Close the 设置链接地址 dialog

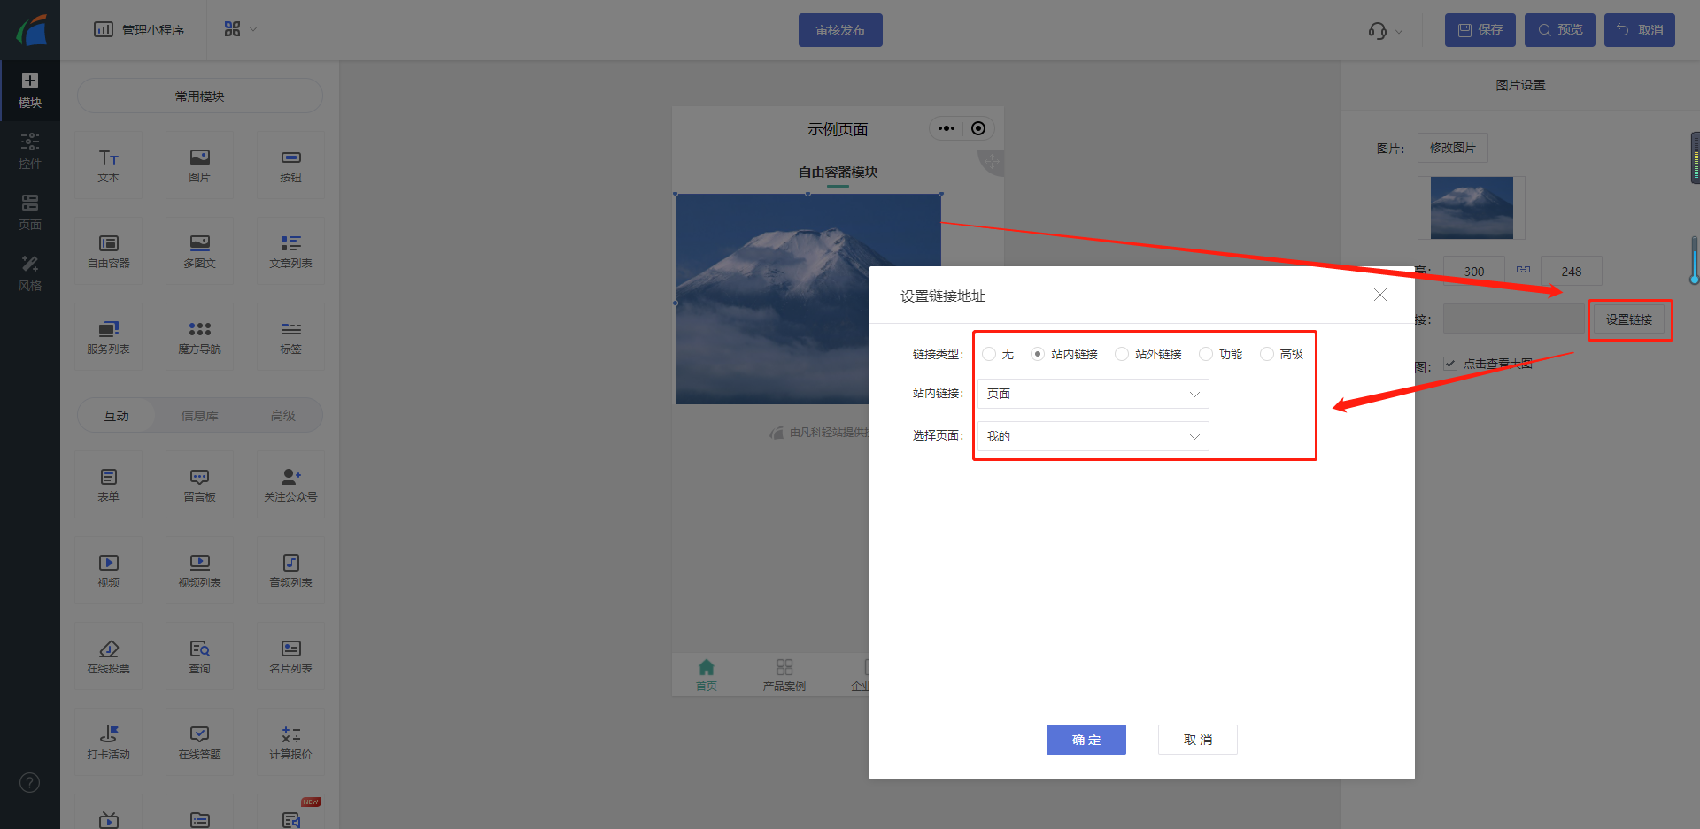(x=1380, y=295)
